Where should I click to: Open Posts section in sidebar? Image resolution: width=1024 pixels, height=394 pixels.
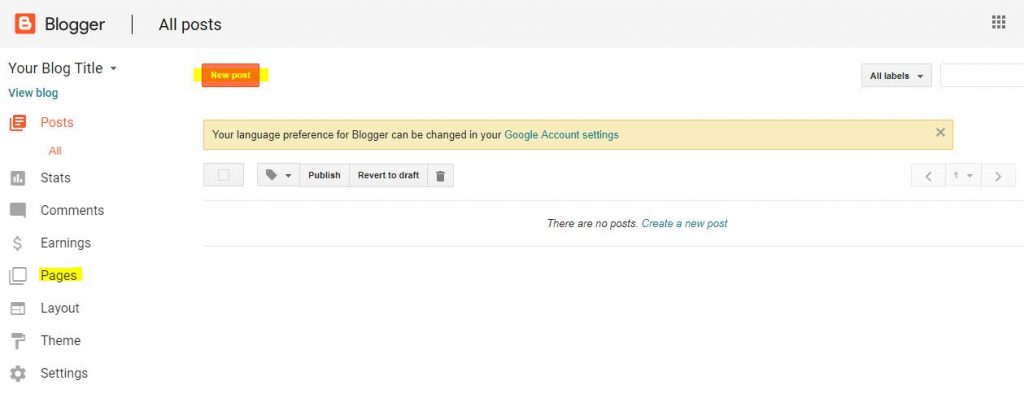point(57,122)
